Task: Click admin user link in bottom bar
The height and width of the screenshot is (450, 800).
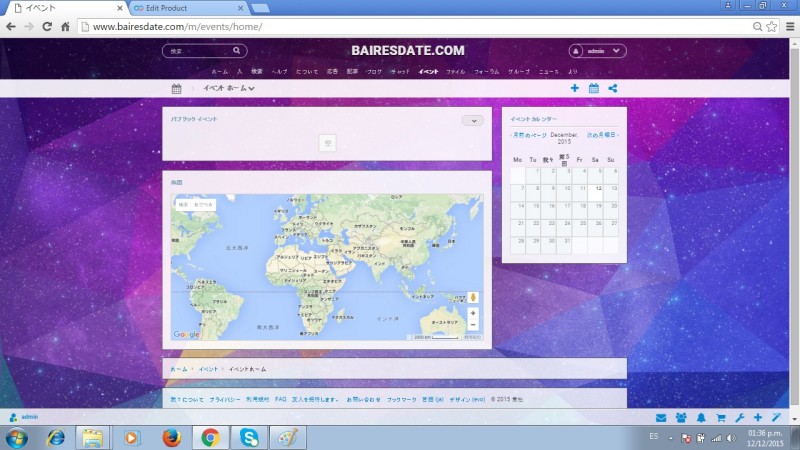Action: [x=24, y=417]
